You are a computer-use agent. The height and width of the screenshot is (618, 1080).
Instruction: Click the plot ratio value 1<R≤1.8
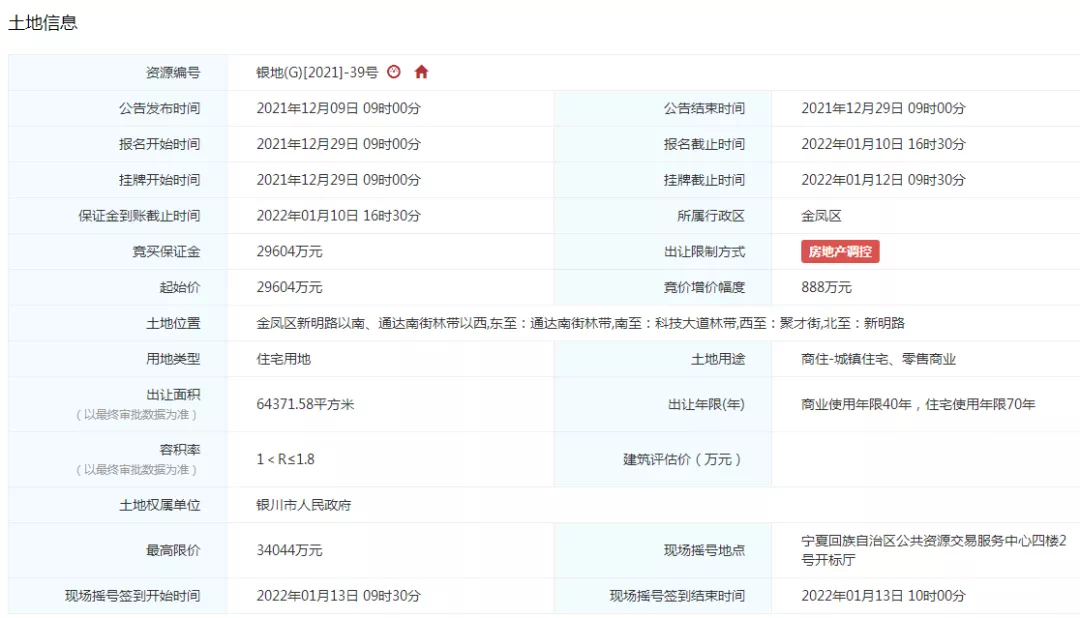(285, 459)
